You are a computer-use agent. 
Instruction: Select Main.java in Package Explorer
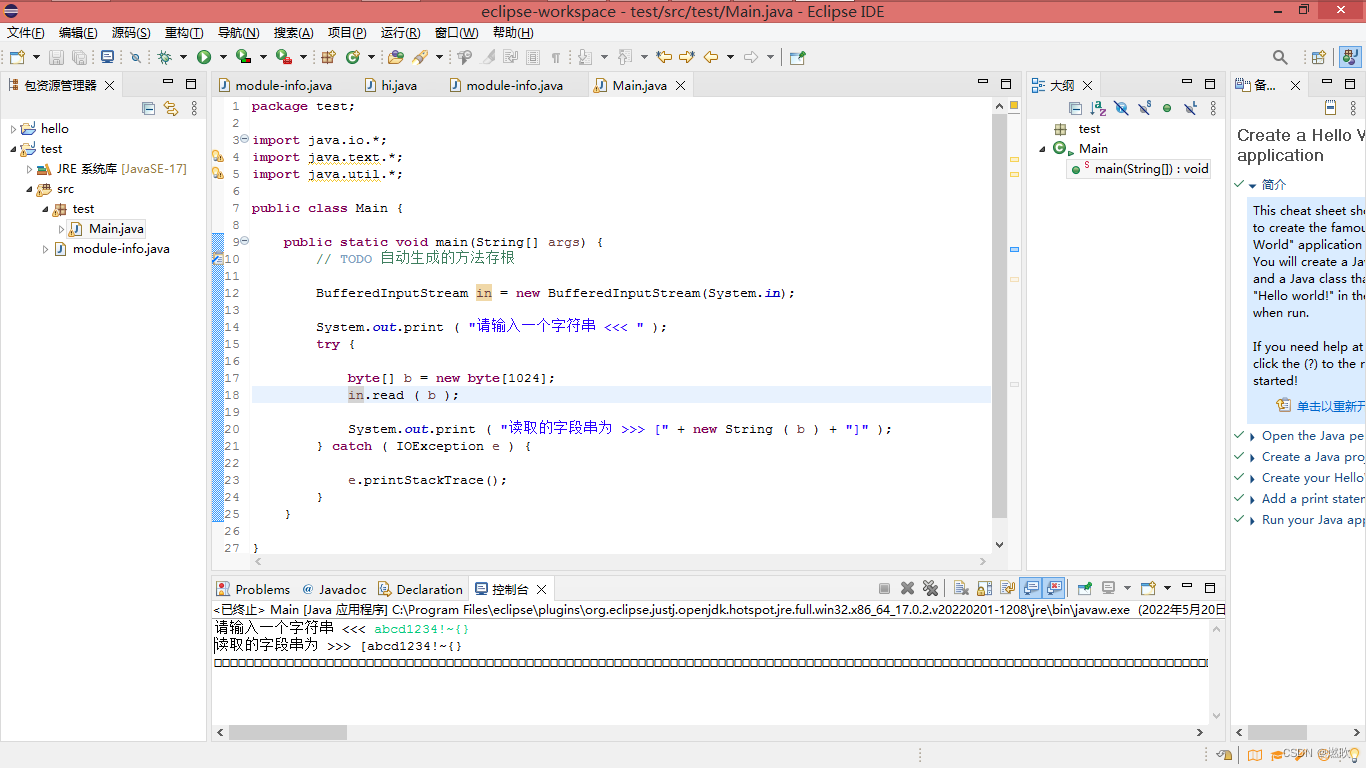point(106,229)
